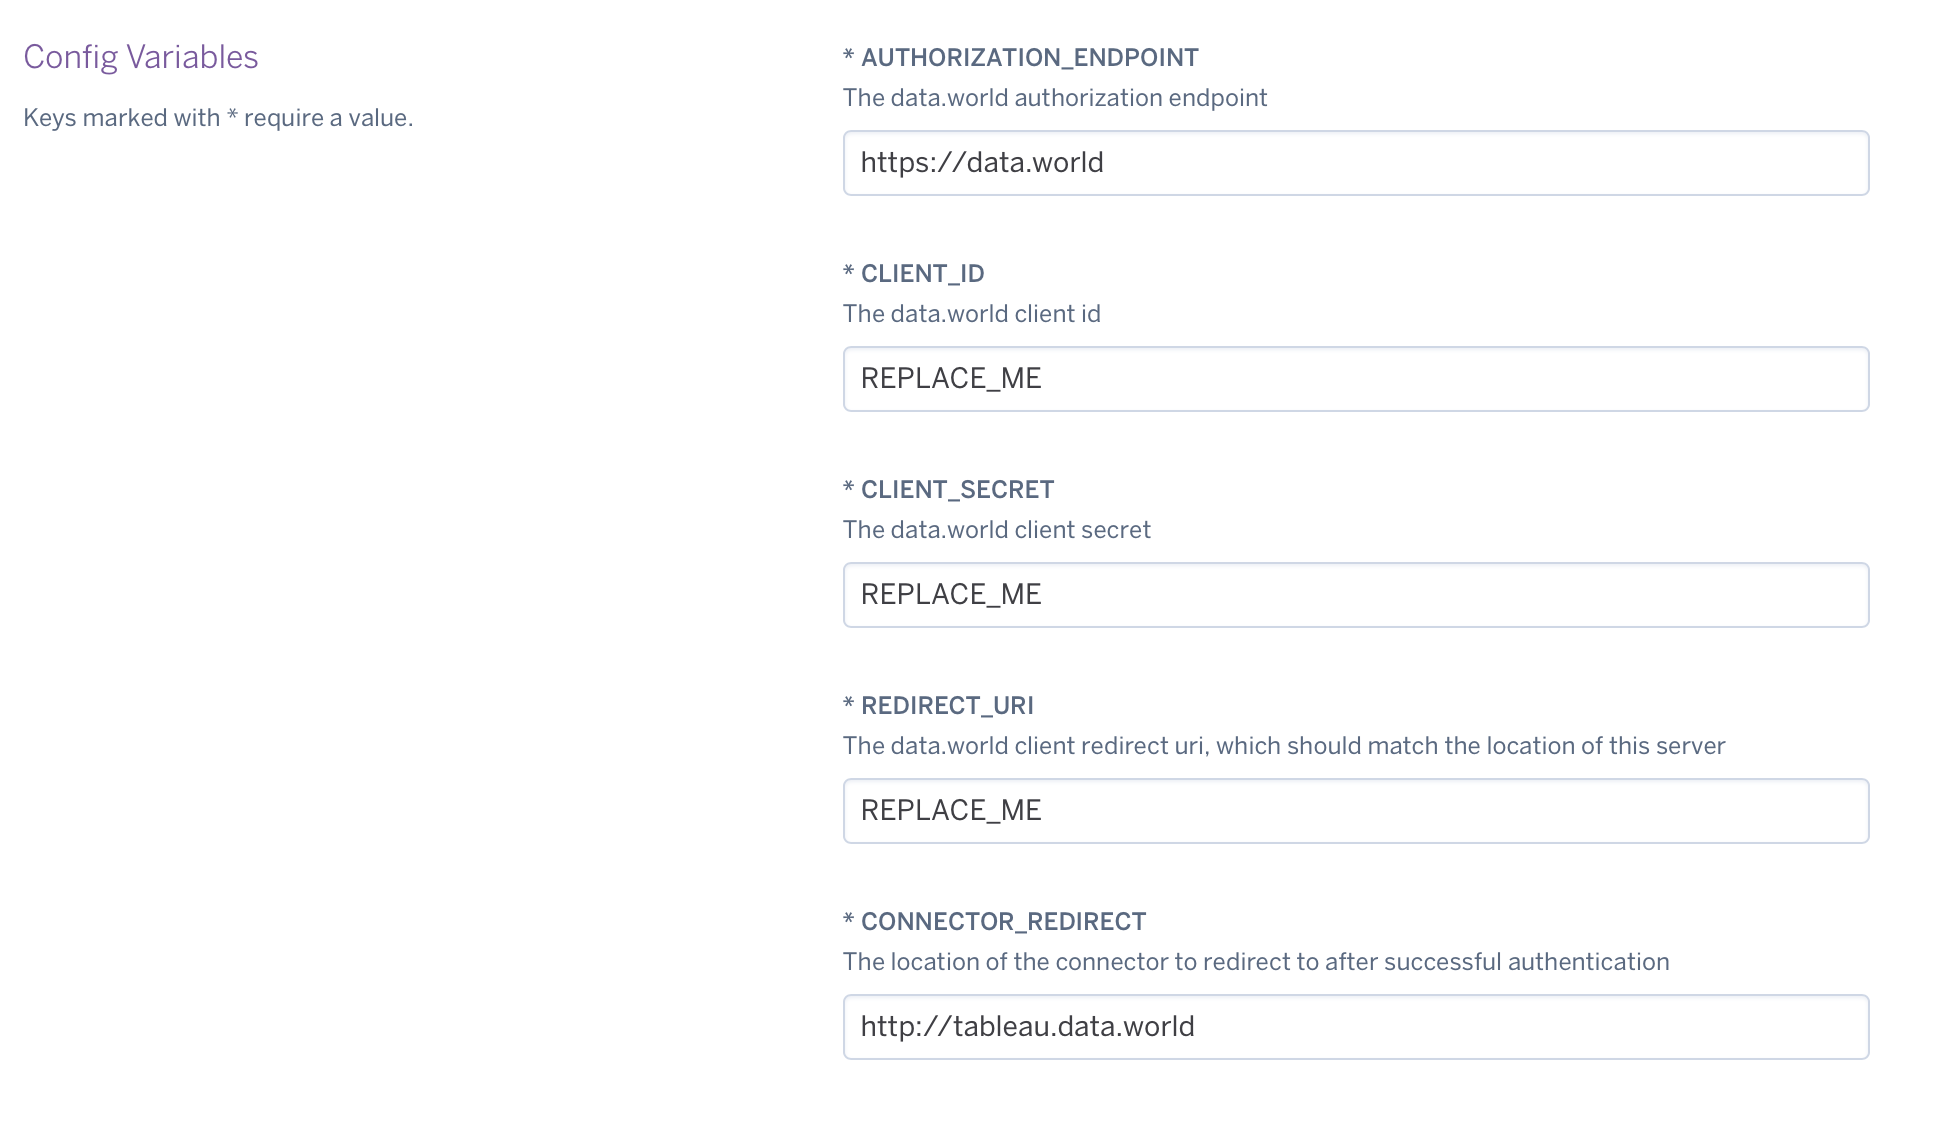Focus the CLIENT_ID text box
Image resolution: width=1934 pixels, height=1144 pixels.
1355,379
